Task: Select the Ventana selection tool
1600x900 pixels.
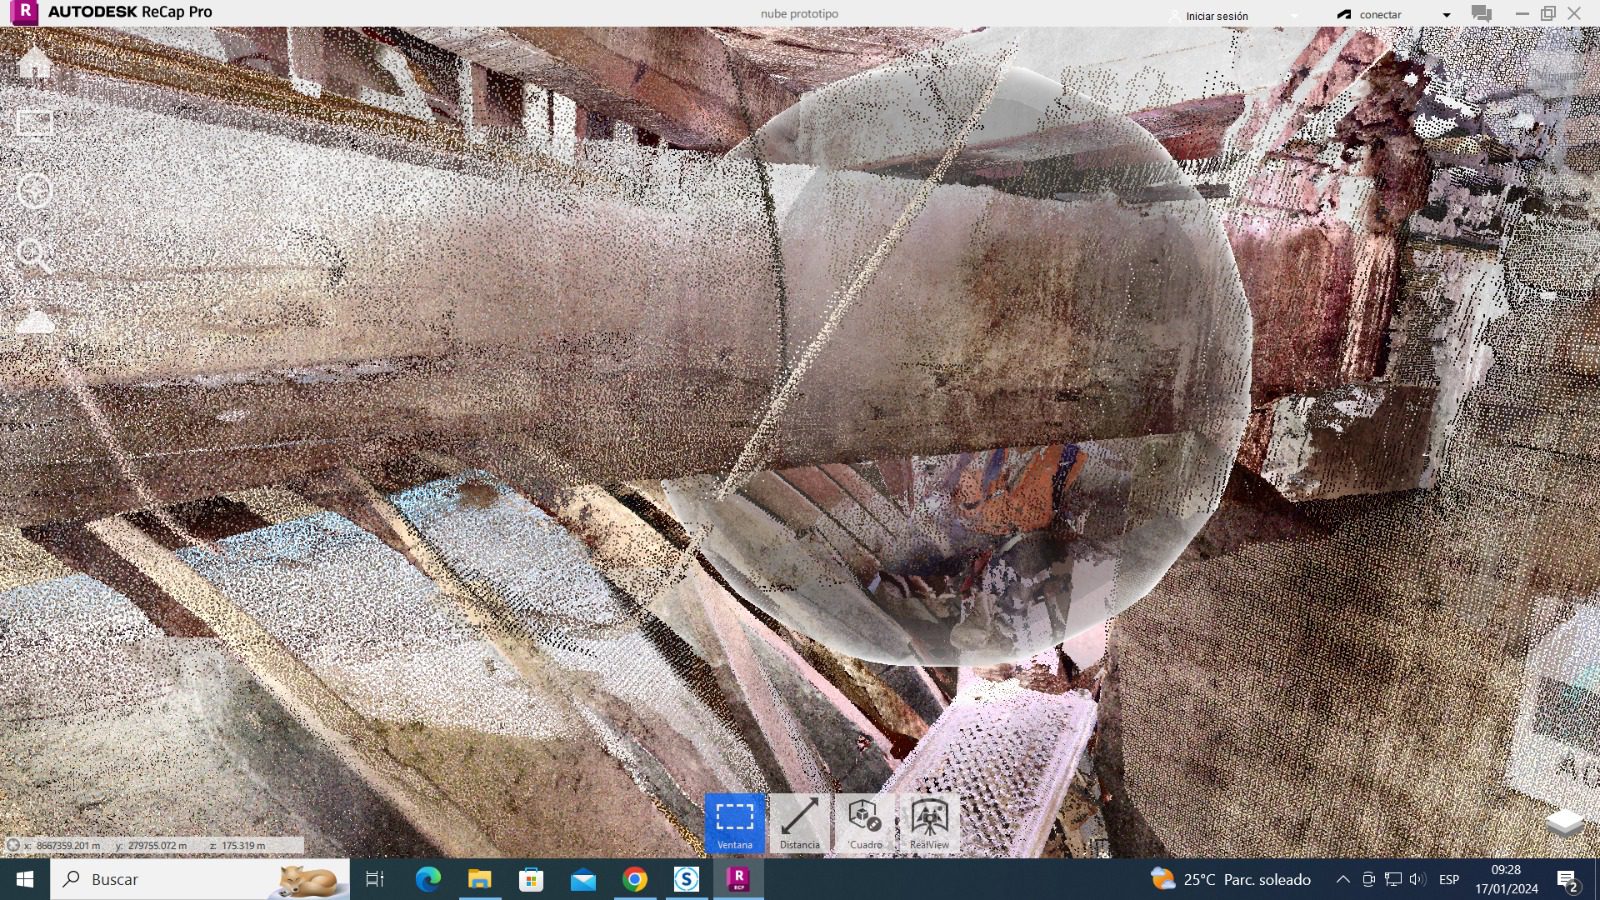Action: pos(735,823)
